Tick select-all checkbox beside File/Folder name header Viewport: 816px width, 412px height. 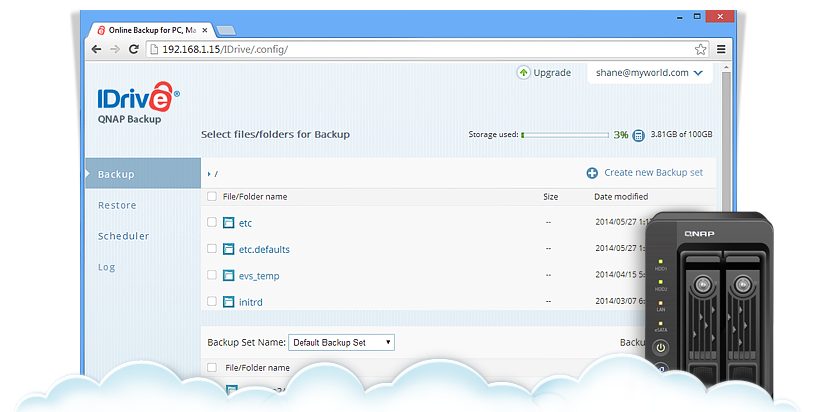(x=212, y=196)
